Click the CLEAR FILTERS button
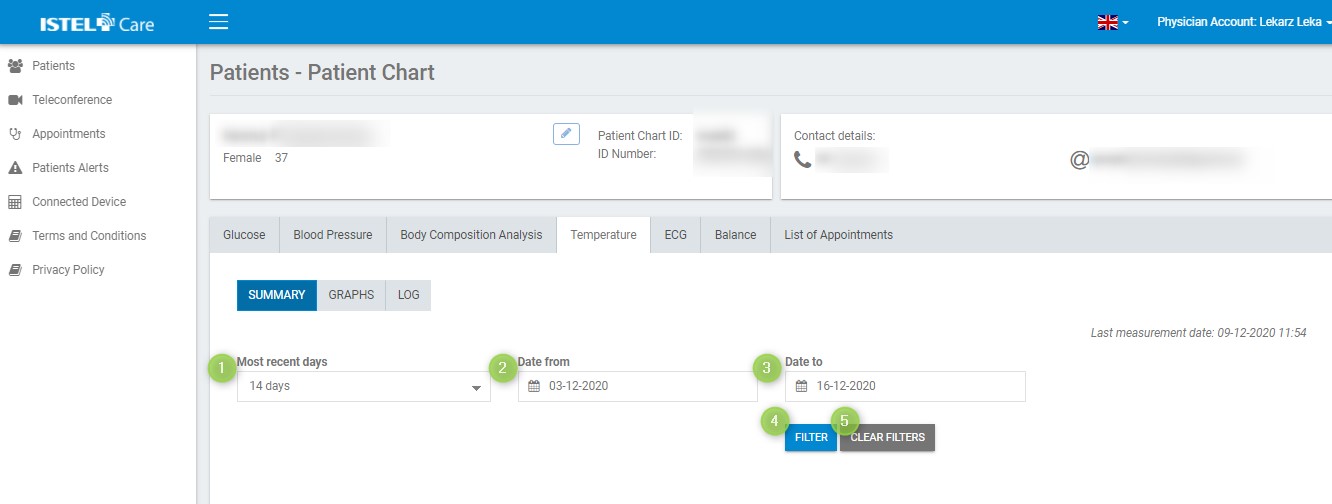The height and width of the screenshot is (504, 1332). tap(887, 437)
